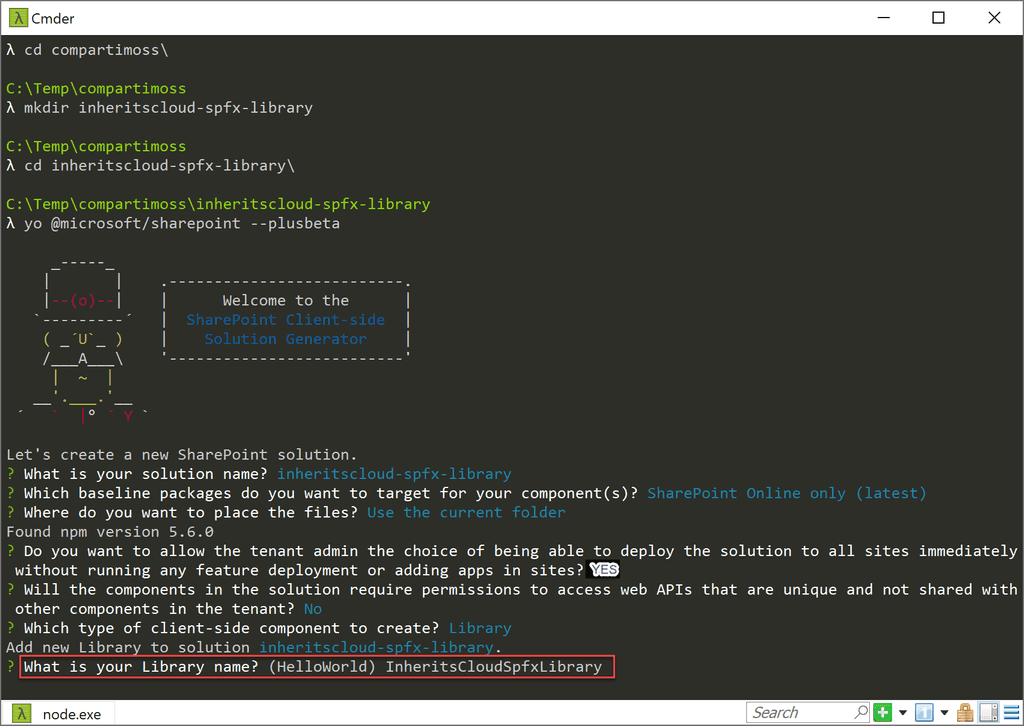Click the Cmder window title text
1024x726 pixels.
(x=53, y=18)
